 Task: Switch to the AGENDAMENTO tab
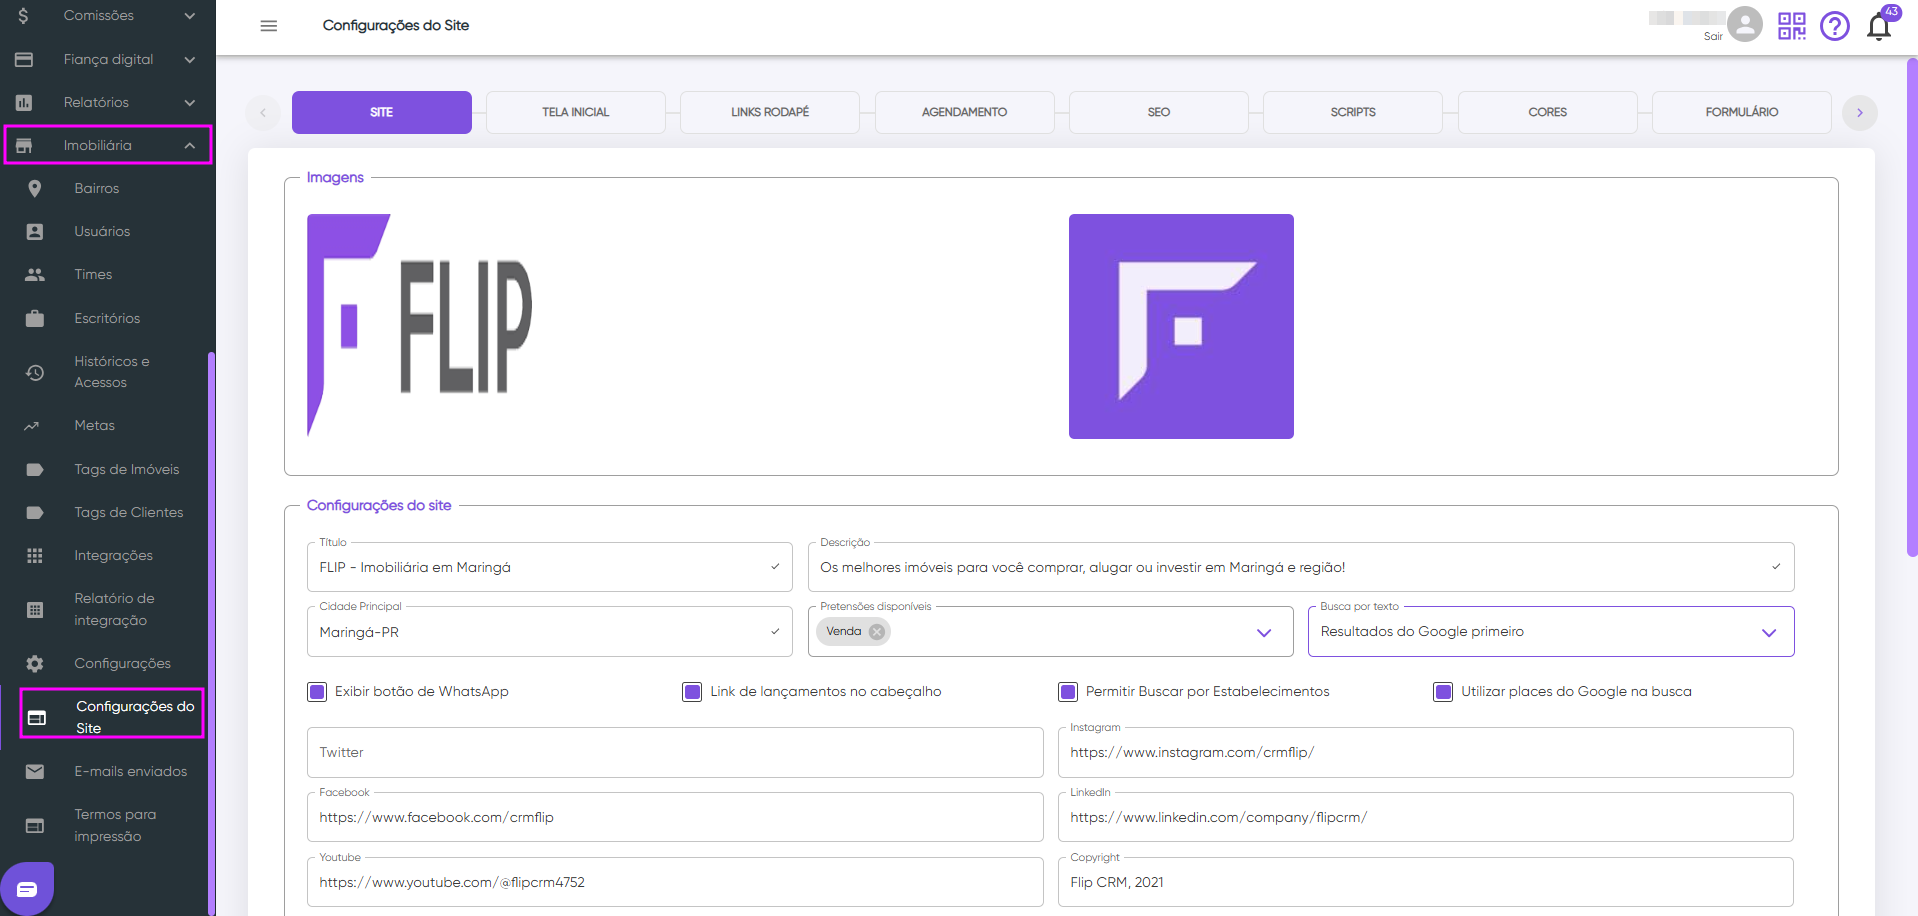(x=965, y=112)
